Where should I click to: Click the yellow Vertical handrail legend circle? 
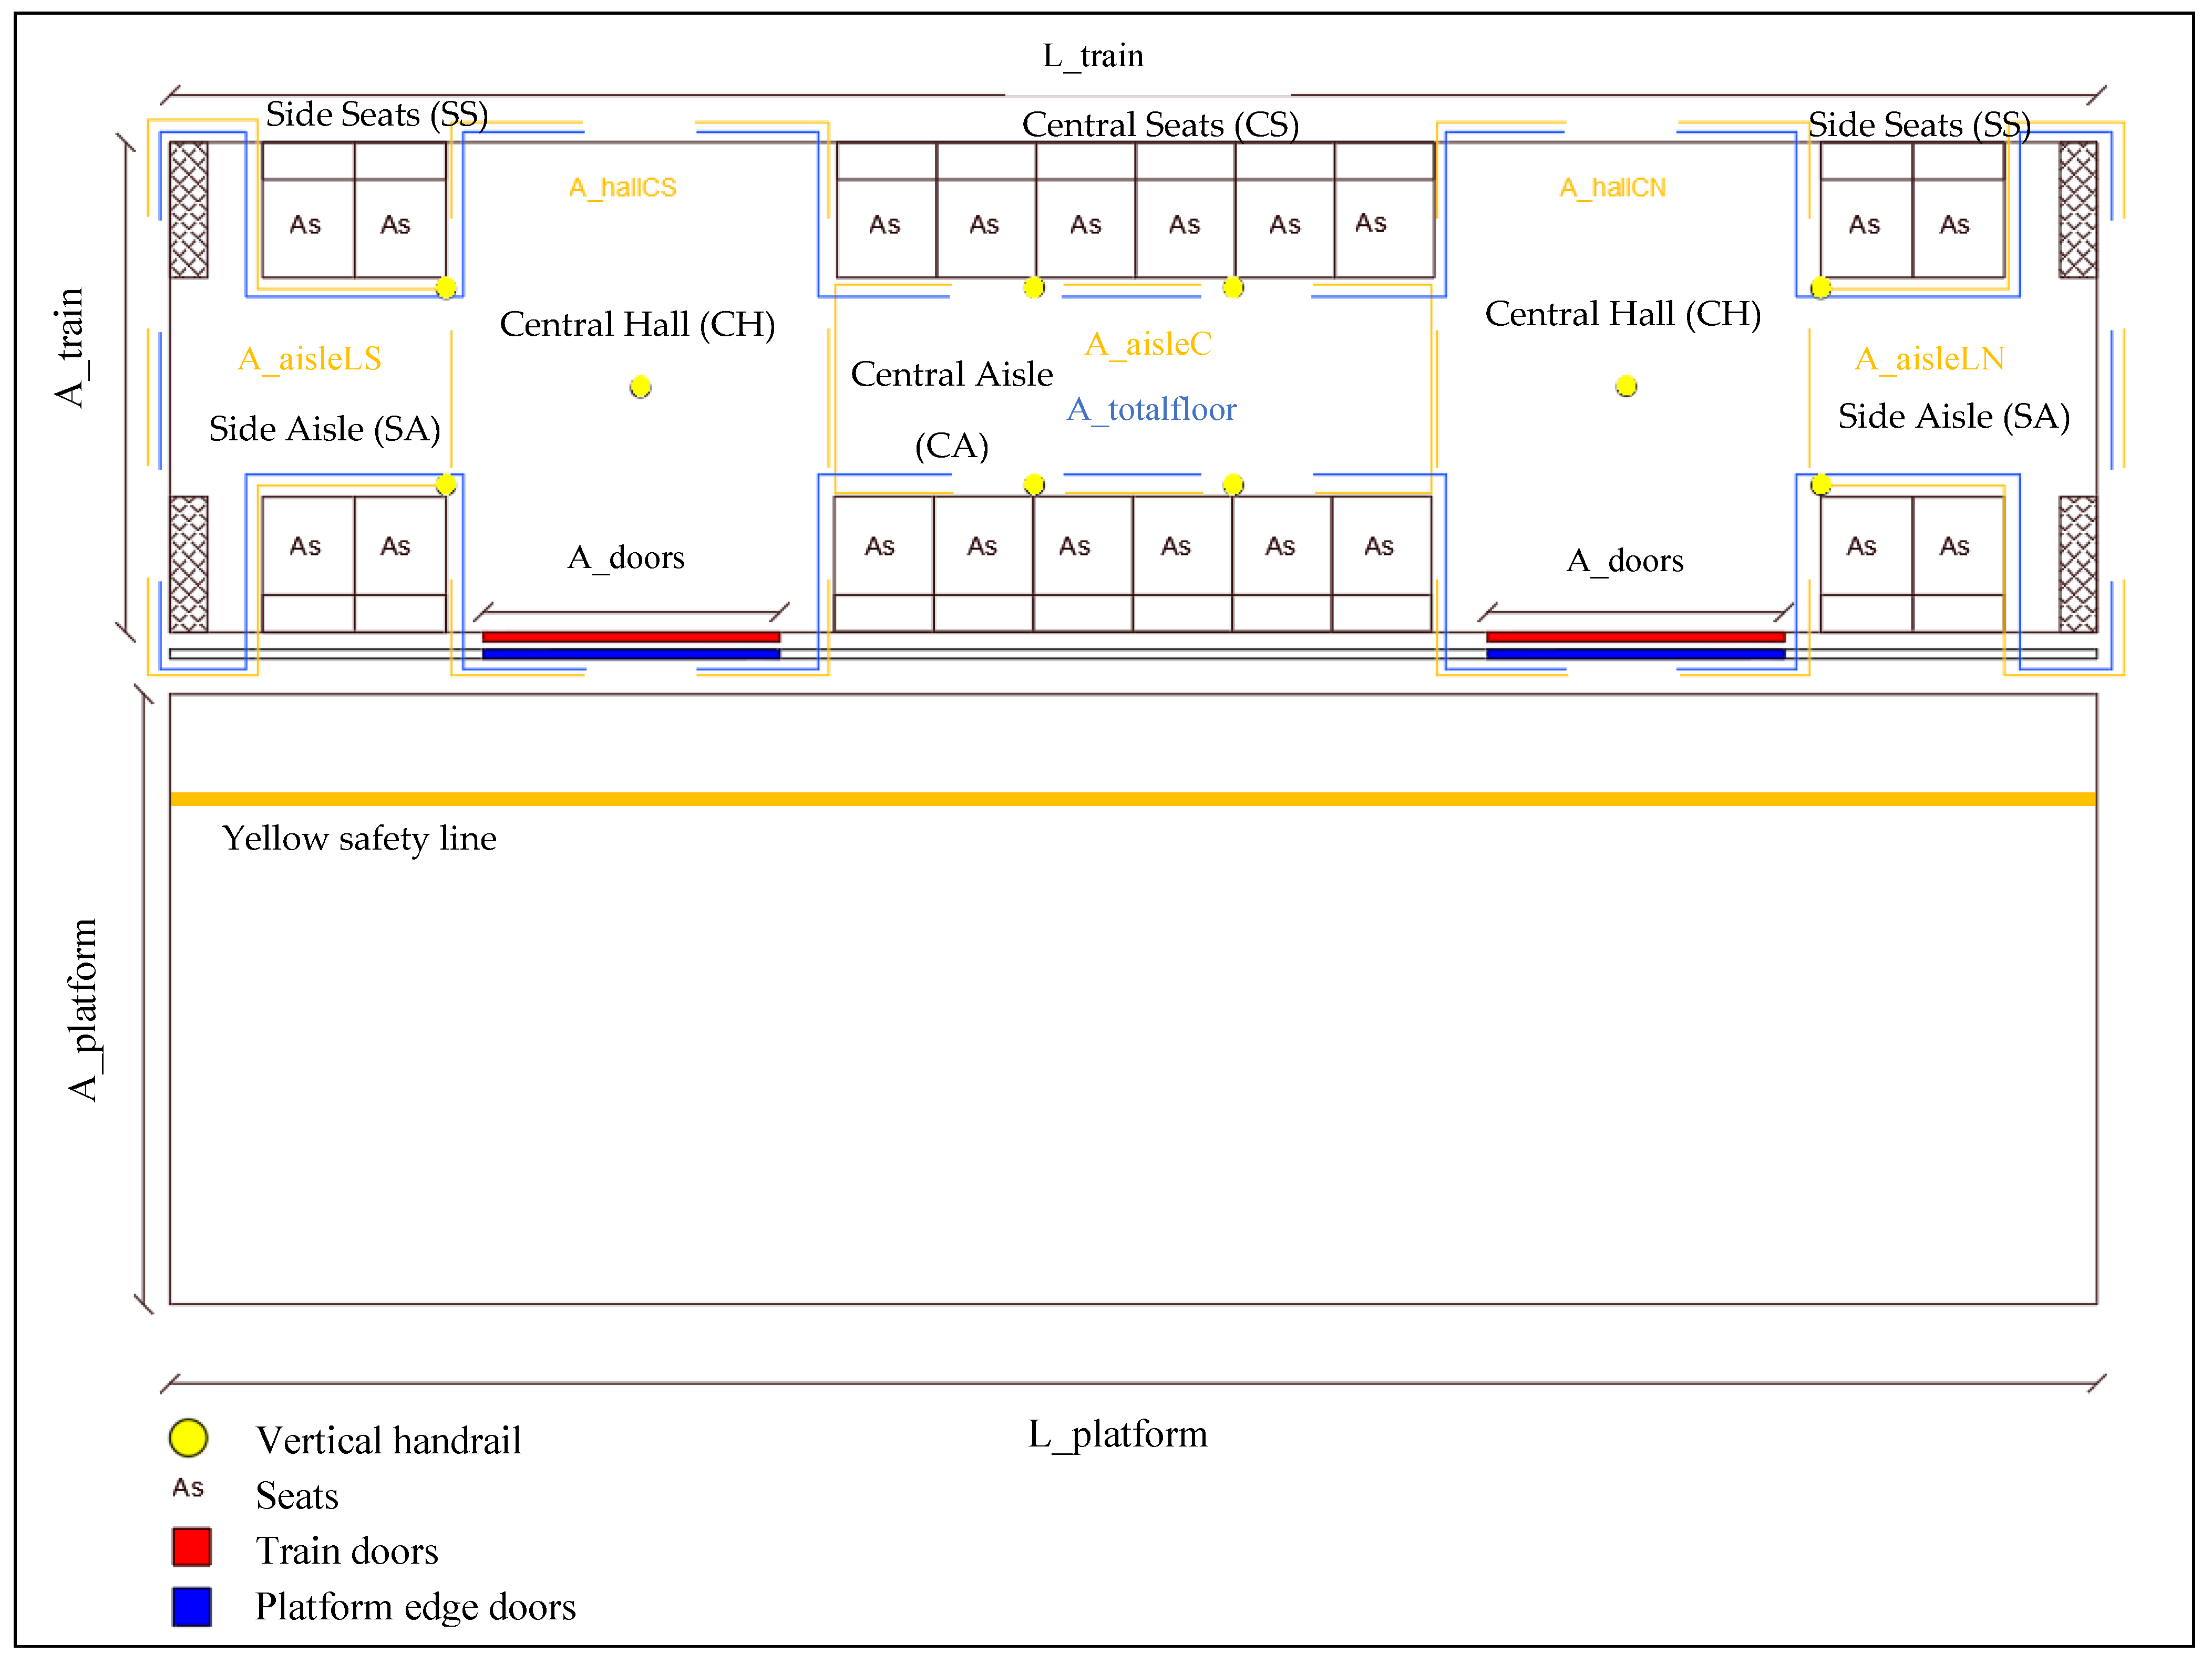click(188, 1438)
